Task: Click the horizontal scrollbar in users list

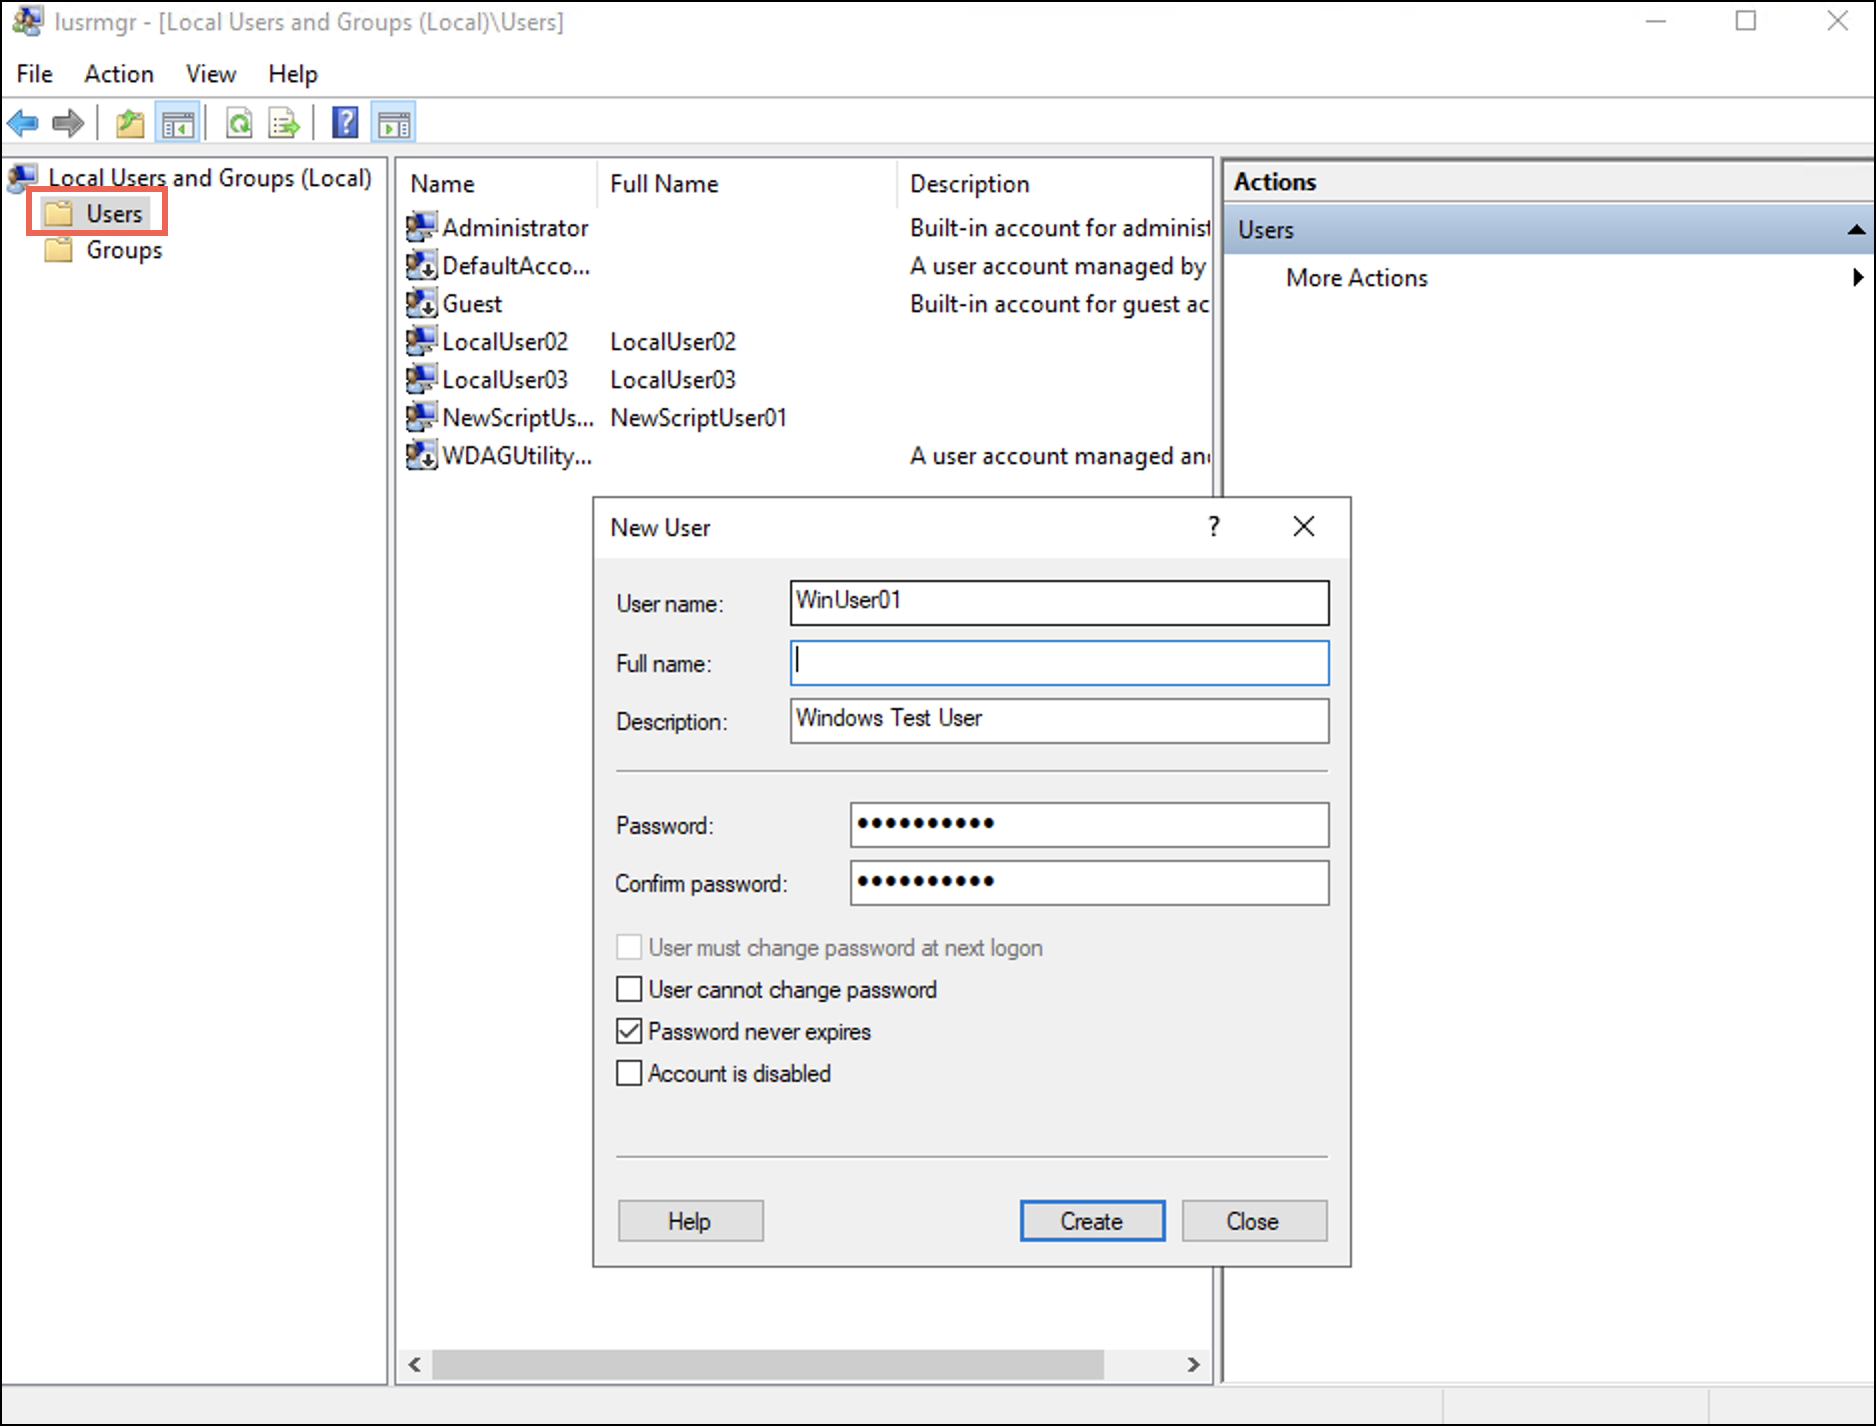Action: point(767,1364)
